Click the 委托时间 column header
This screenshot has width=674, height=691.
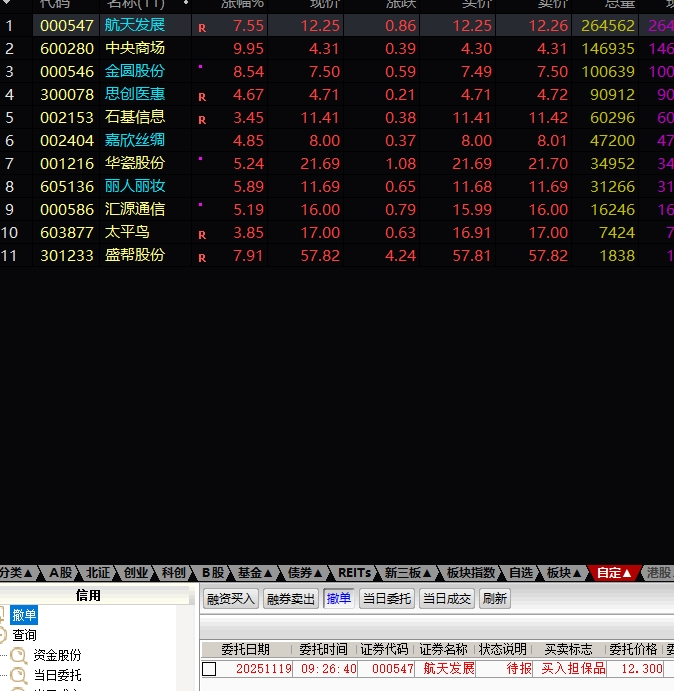coord(323,649)
